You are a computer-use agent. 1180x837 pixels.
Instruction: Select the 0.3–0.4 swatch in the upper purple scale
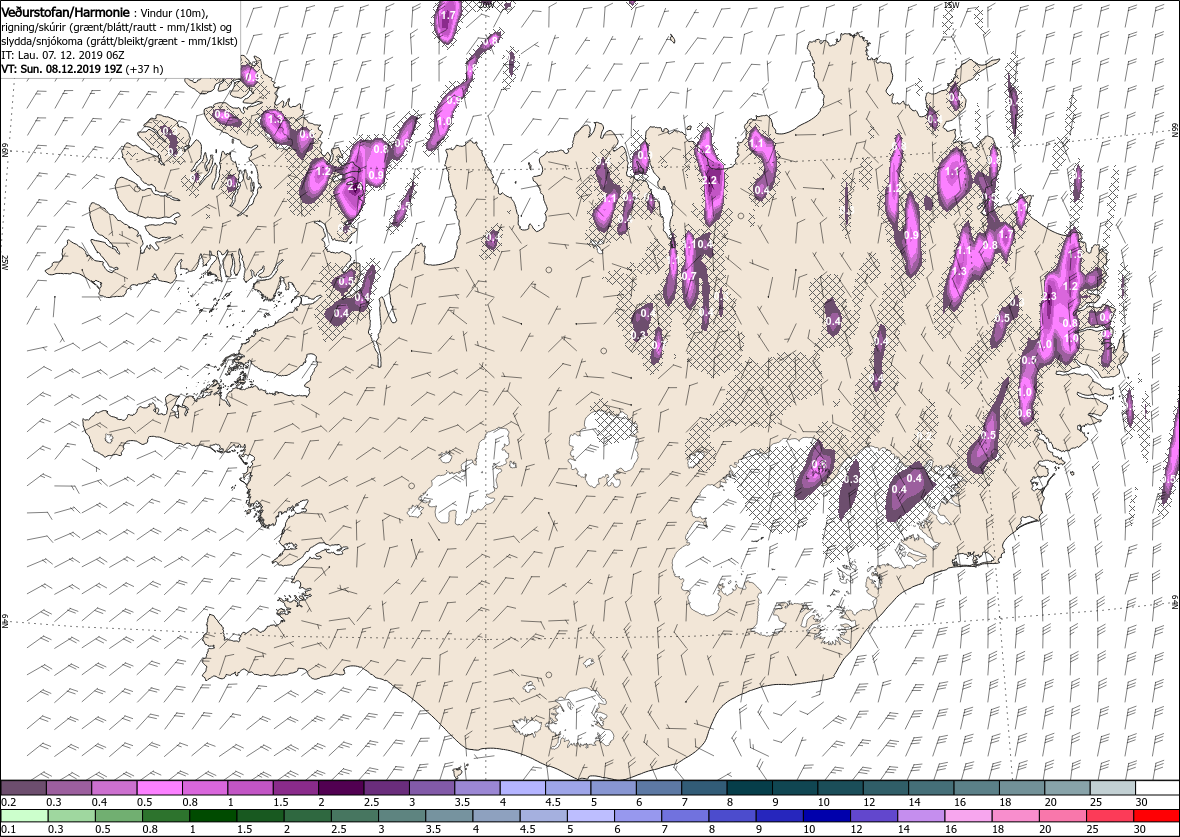(69, 787)
